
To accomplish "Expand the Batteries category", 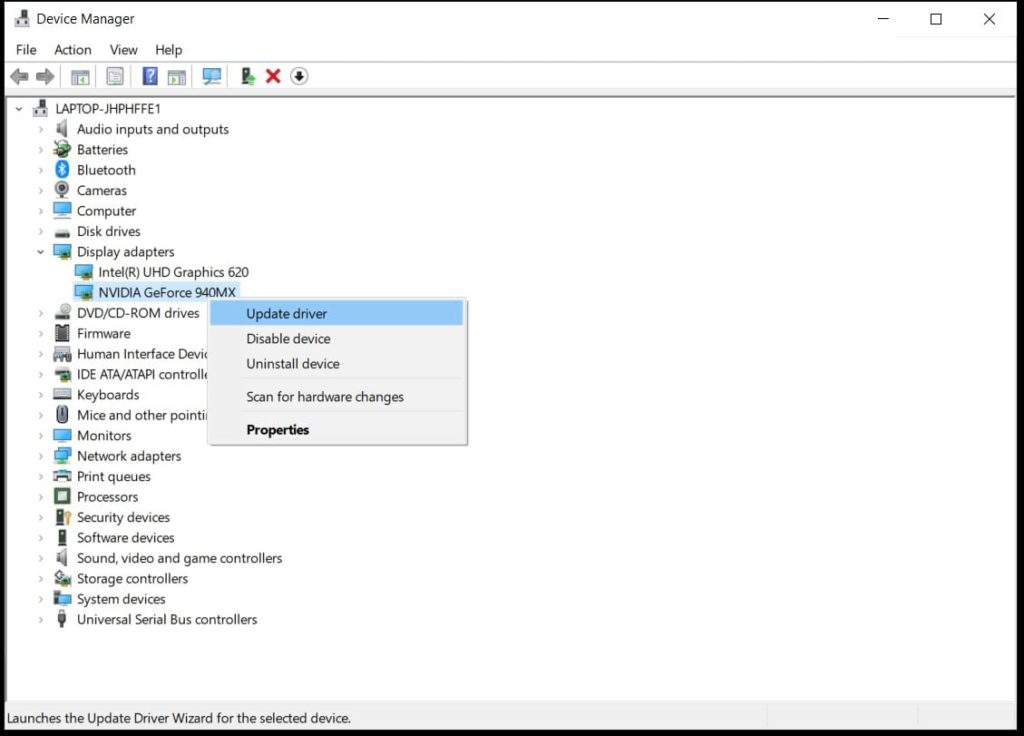I will tap(40, 150).
